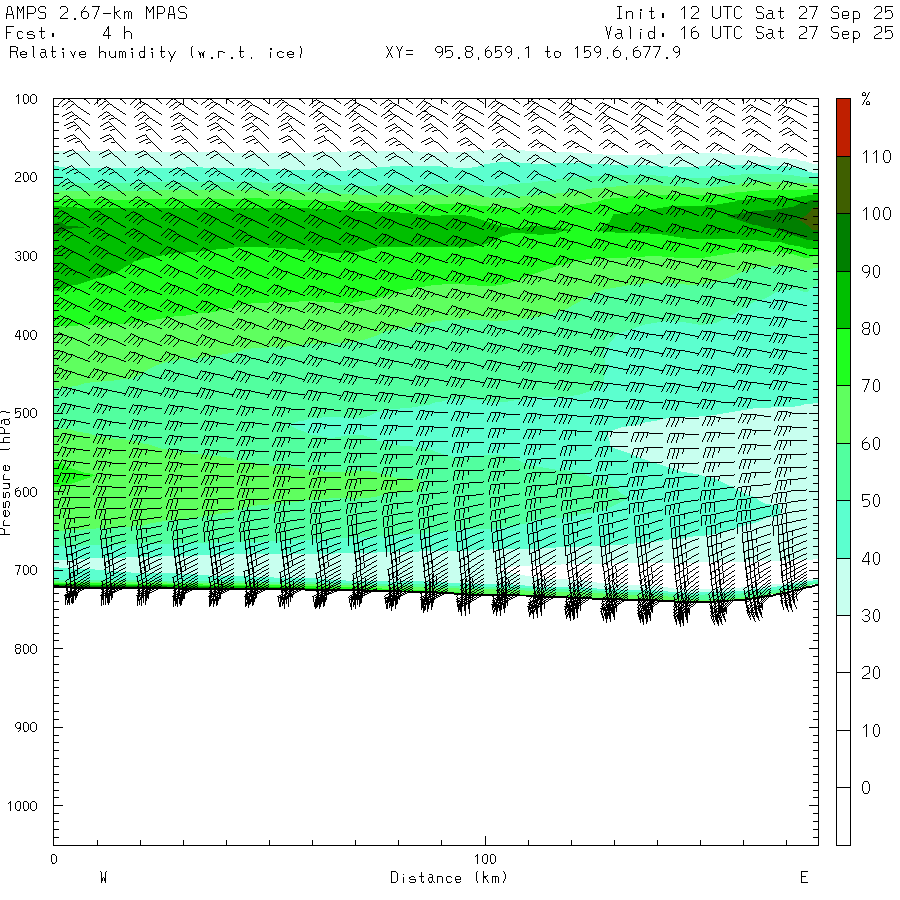Click the '10' color bar label
Image resolution: width=900 pixels, height=900 pixels.
click(x=871, y=731)
